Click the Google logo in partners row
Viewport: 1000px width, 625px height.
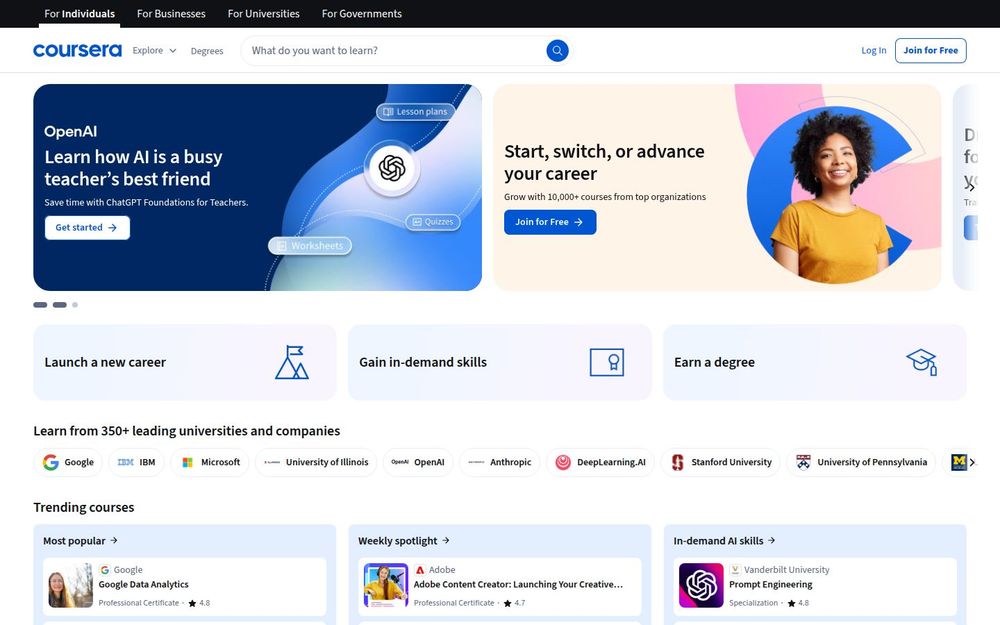tap(51, 462)
